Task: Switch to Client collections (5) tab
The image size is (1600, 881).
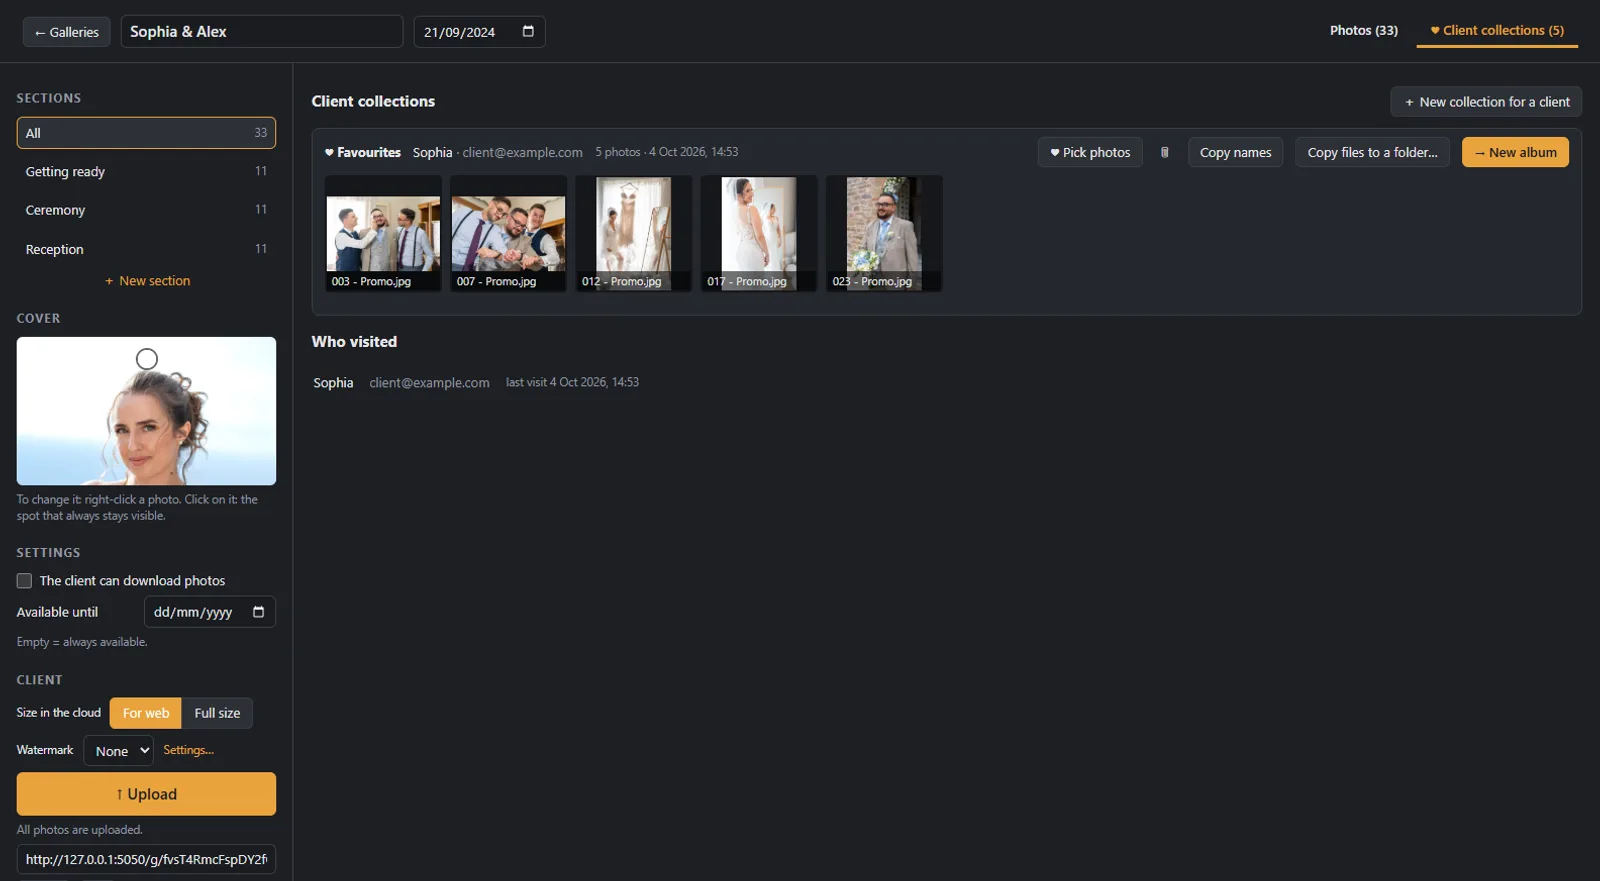Action: tap(1497, 30)
